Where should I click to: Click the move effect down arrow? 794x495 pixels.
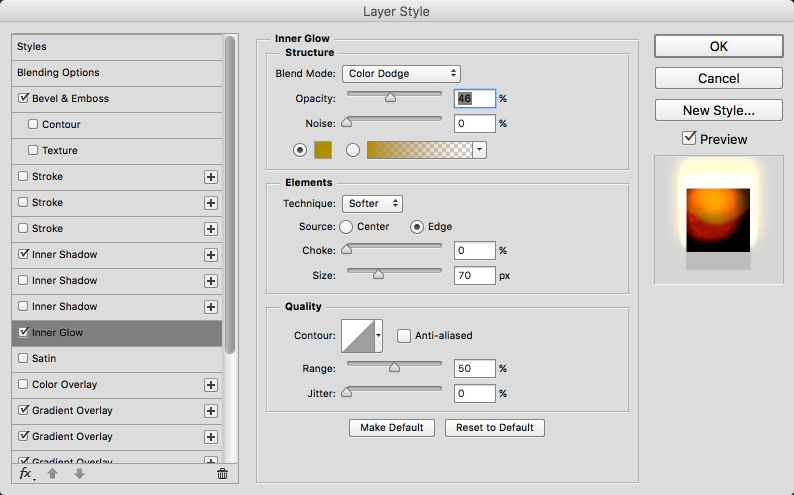pyautogui.click(x=79, y=473)
